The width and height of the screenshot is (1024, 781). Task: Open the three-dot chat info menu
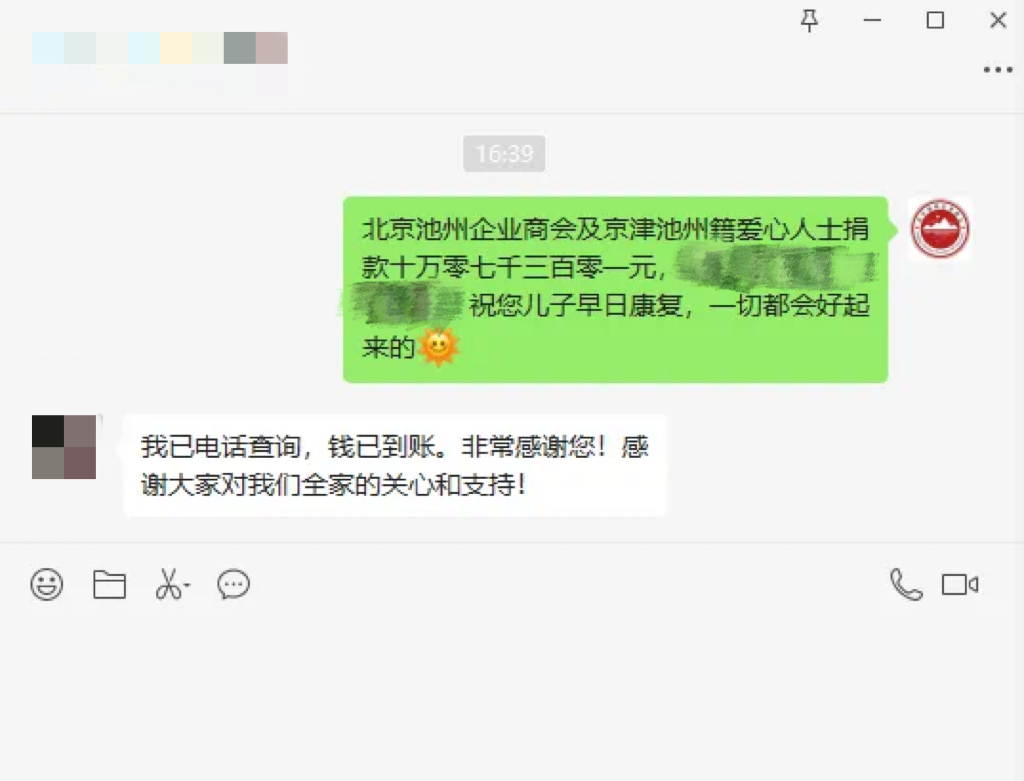click(x=998, y=70)
